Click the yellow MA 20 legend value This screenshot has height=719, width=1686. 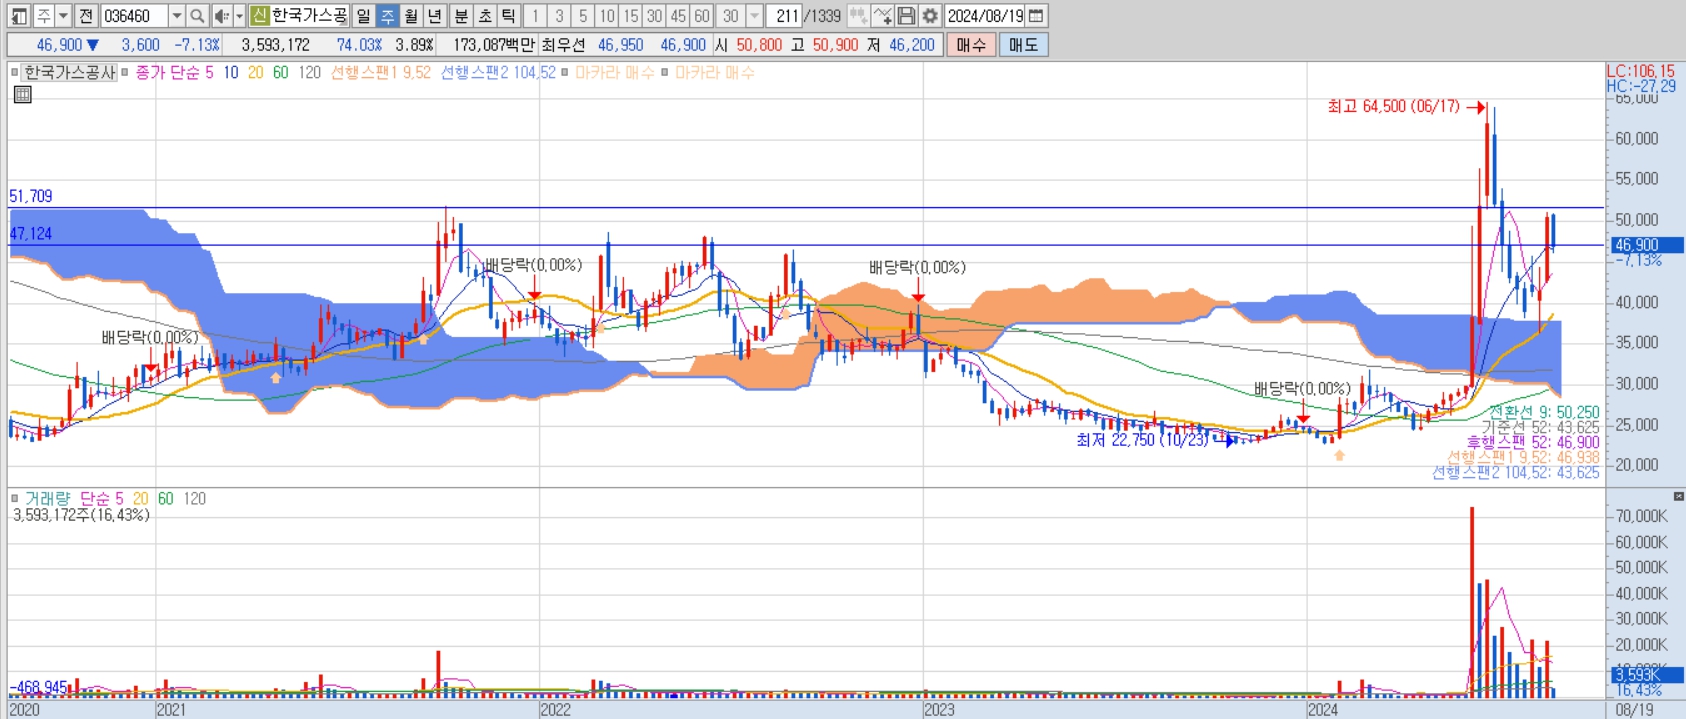click(256, 73)
